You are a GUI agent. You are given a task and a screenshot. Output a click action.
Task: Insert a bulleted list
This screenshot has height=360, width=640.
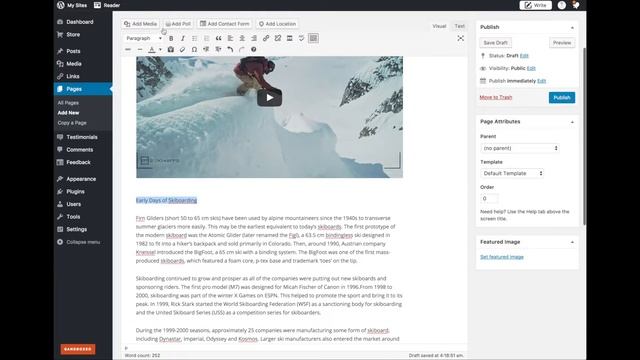[x=195, y=38]
